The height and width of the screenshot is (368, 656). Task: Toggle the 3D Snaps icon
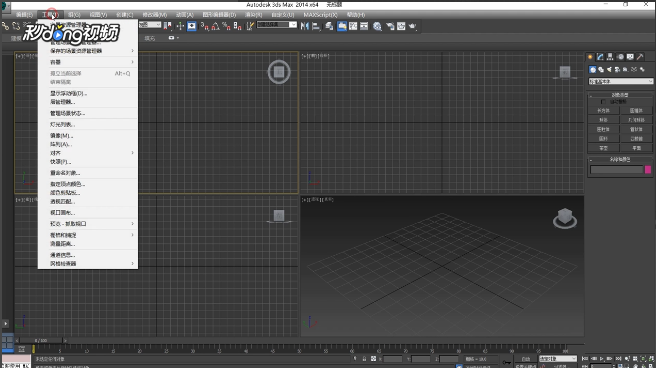click(204, 26)
